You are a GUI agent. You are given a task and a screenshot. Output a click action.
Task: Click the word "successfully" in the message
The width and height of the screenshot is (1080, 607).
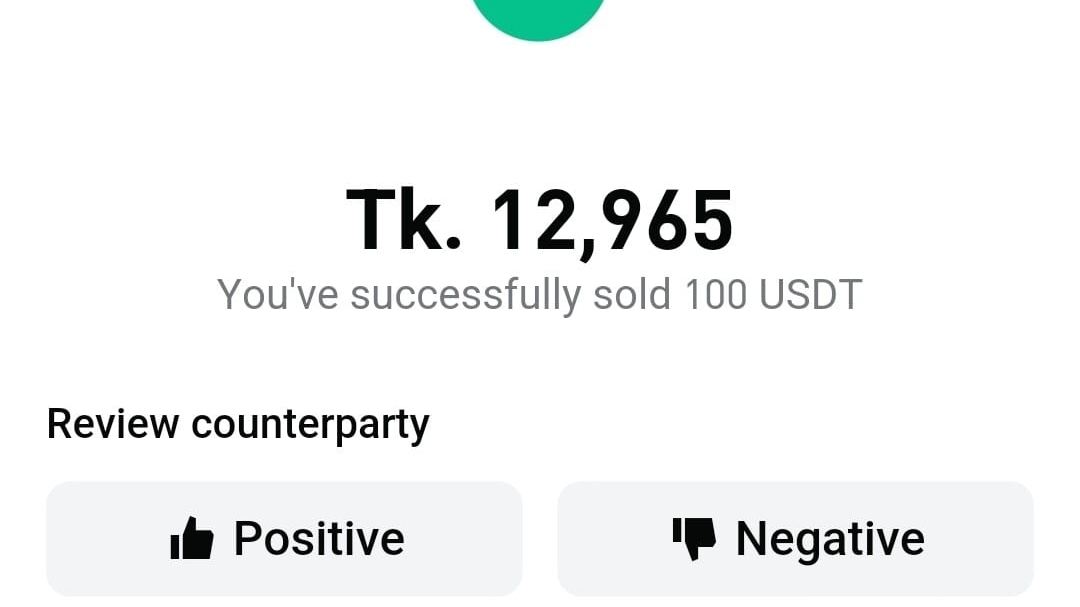tap(465, 296)
